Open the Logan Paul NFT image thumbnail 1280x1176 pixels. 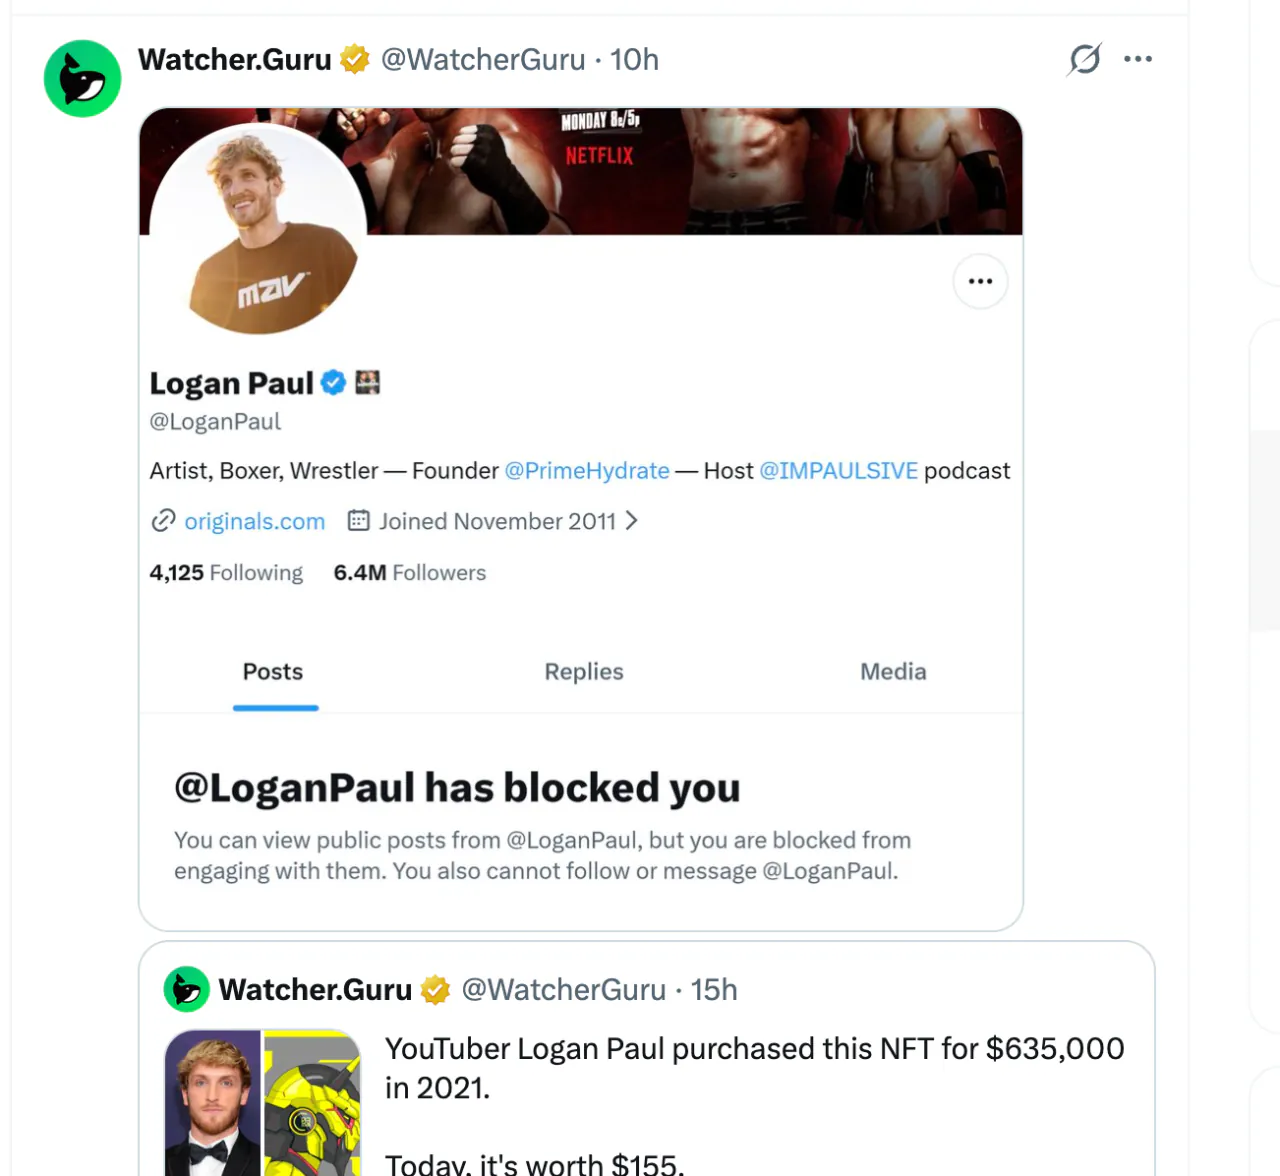pyautogui.click(x=263, y=1103)
